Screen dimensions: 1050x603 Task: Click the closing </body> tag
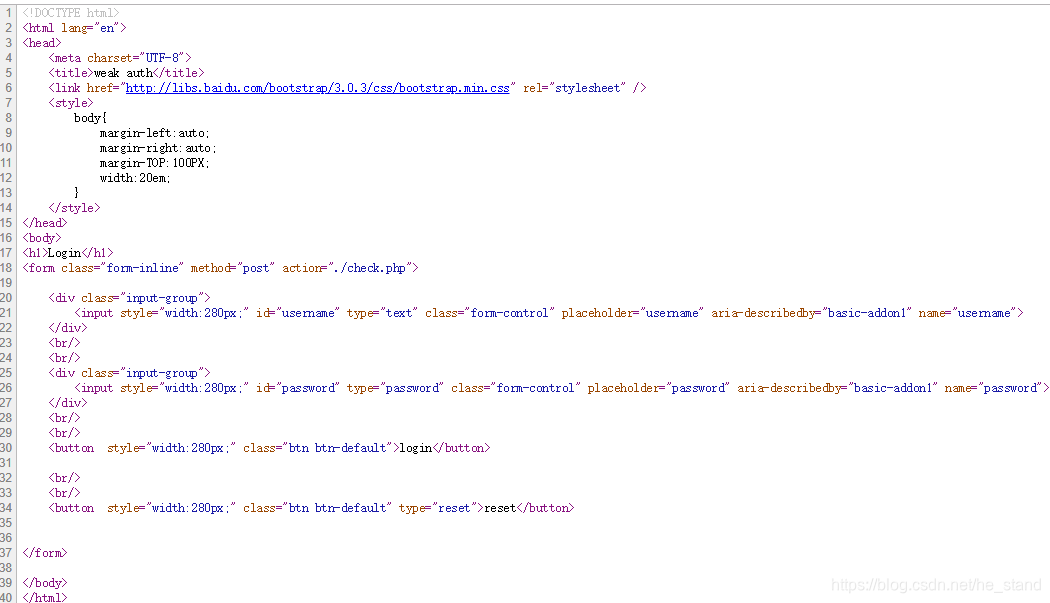(45, 583)
